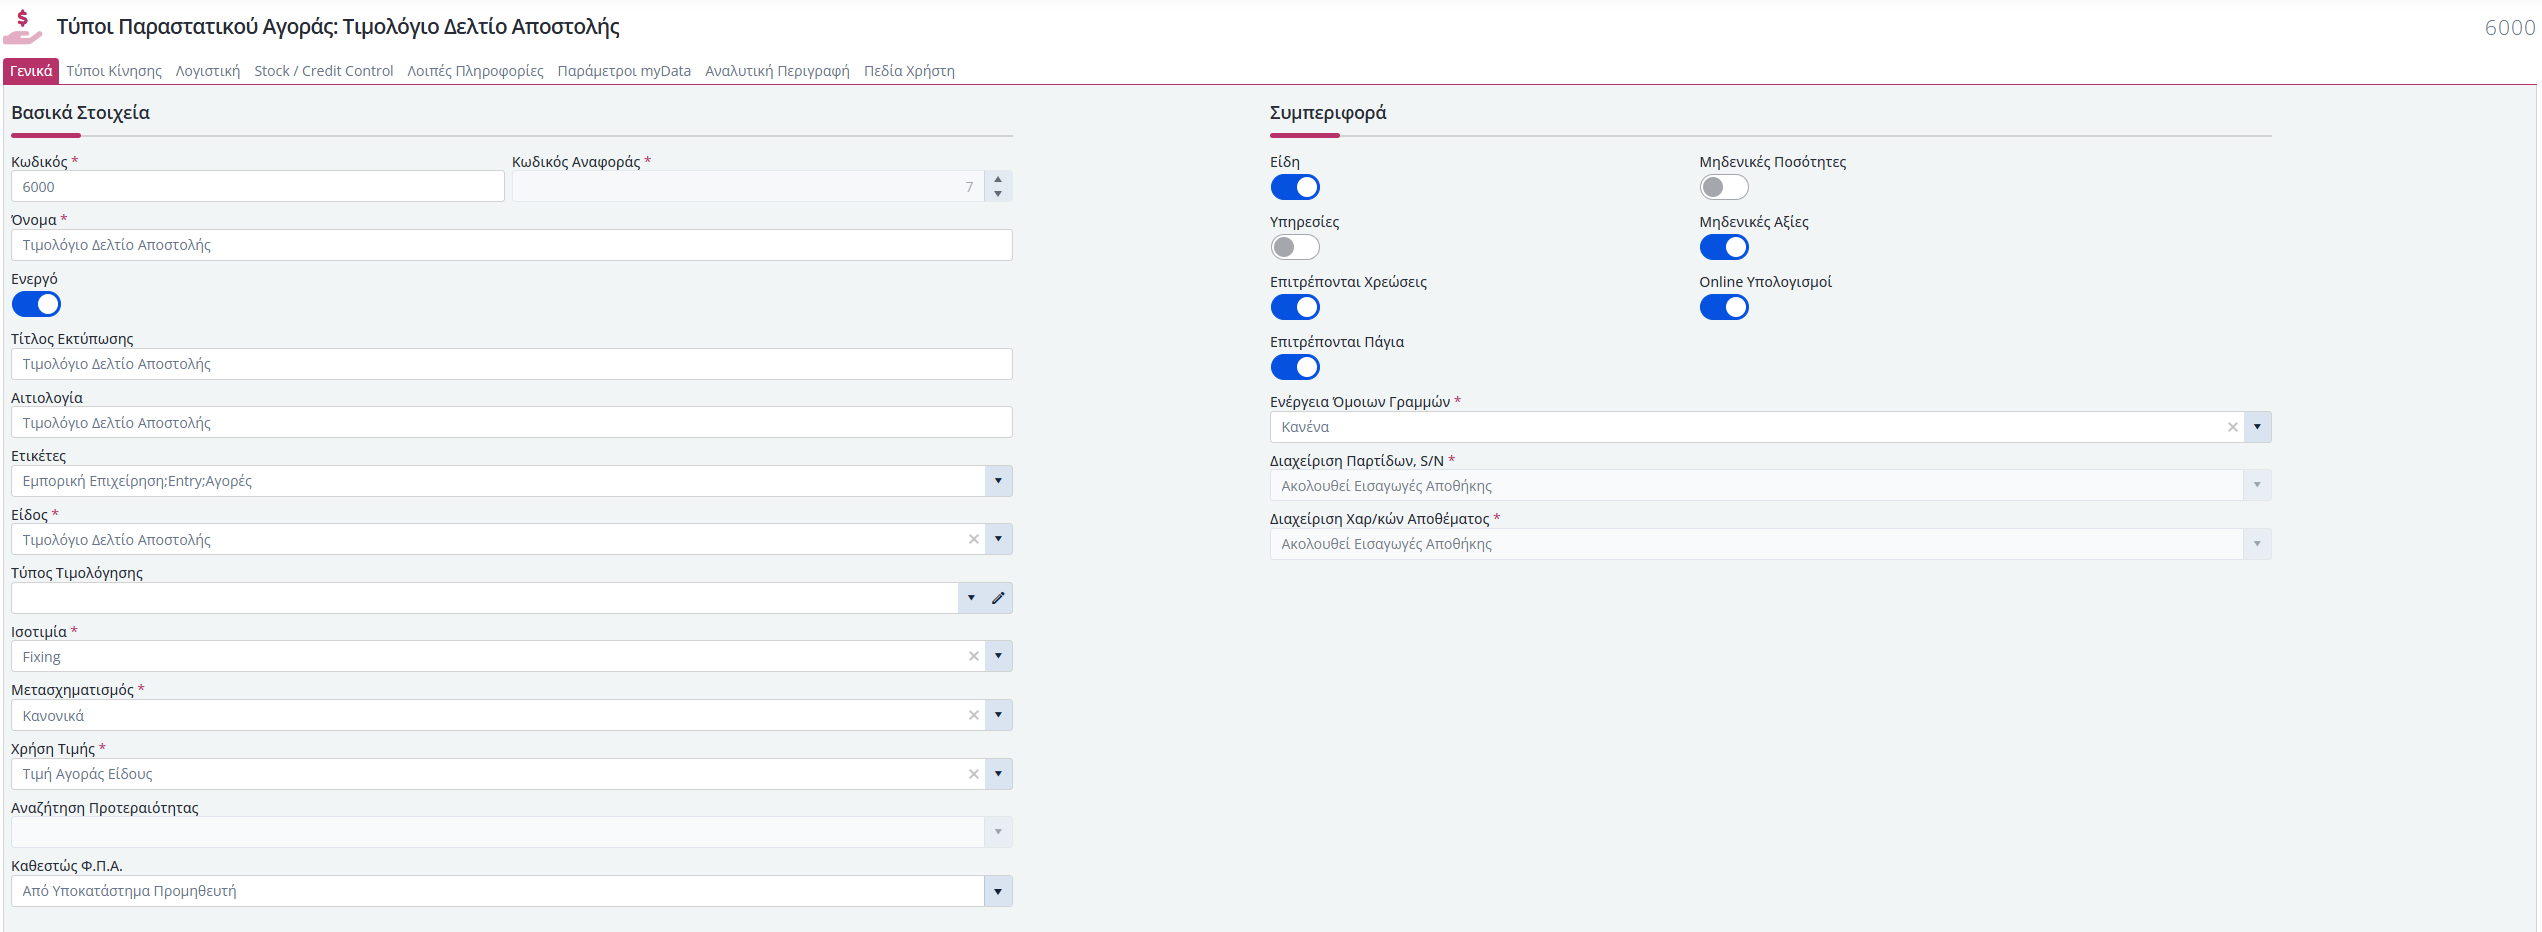
Task: Decrease Κωδικός Αναφοράς with down arrow
Action: (x=998, y=194)
